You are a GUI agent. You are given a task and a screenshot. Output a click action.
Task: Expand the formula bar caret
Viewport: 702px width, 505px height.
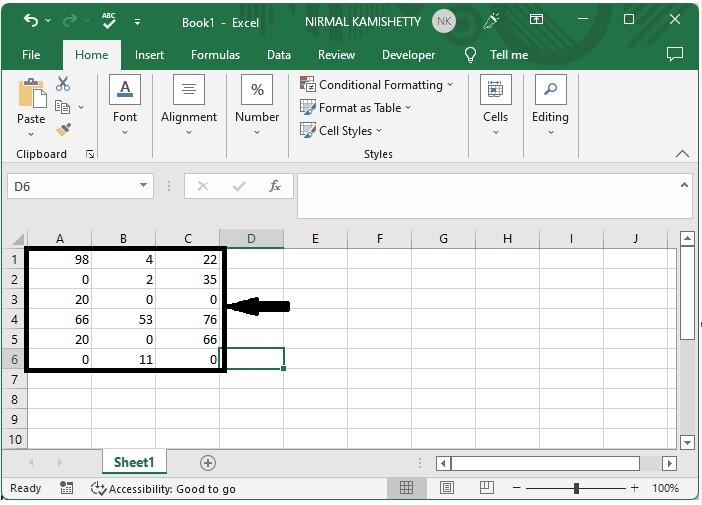tap(684, 185)
